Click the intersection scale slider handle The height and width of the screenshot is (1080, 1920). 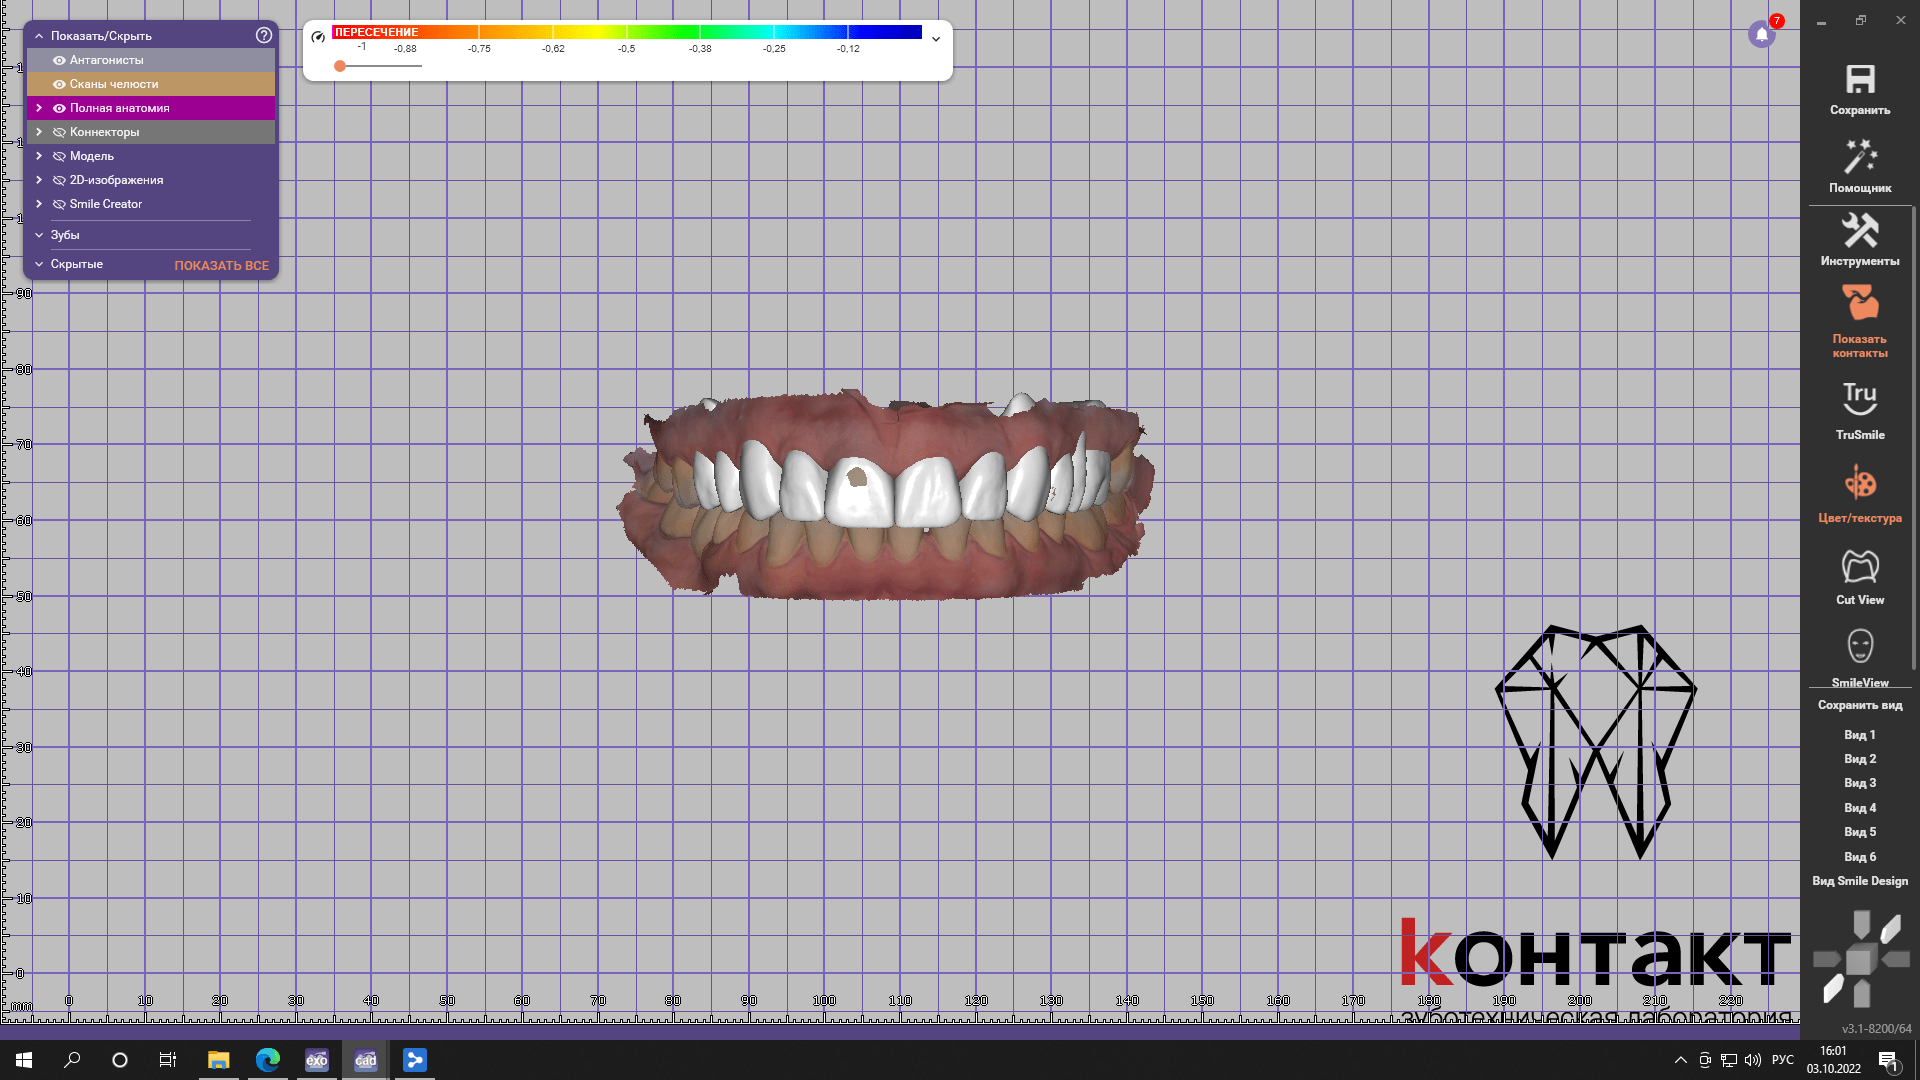[x=340, y=66]
